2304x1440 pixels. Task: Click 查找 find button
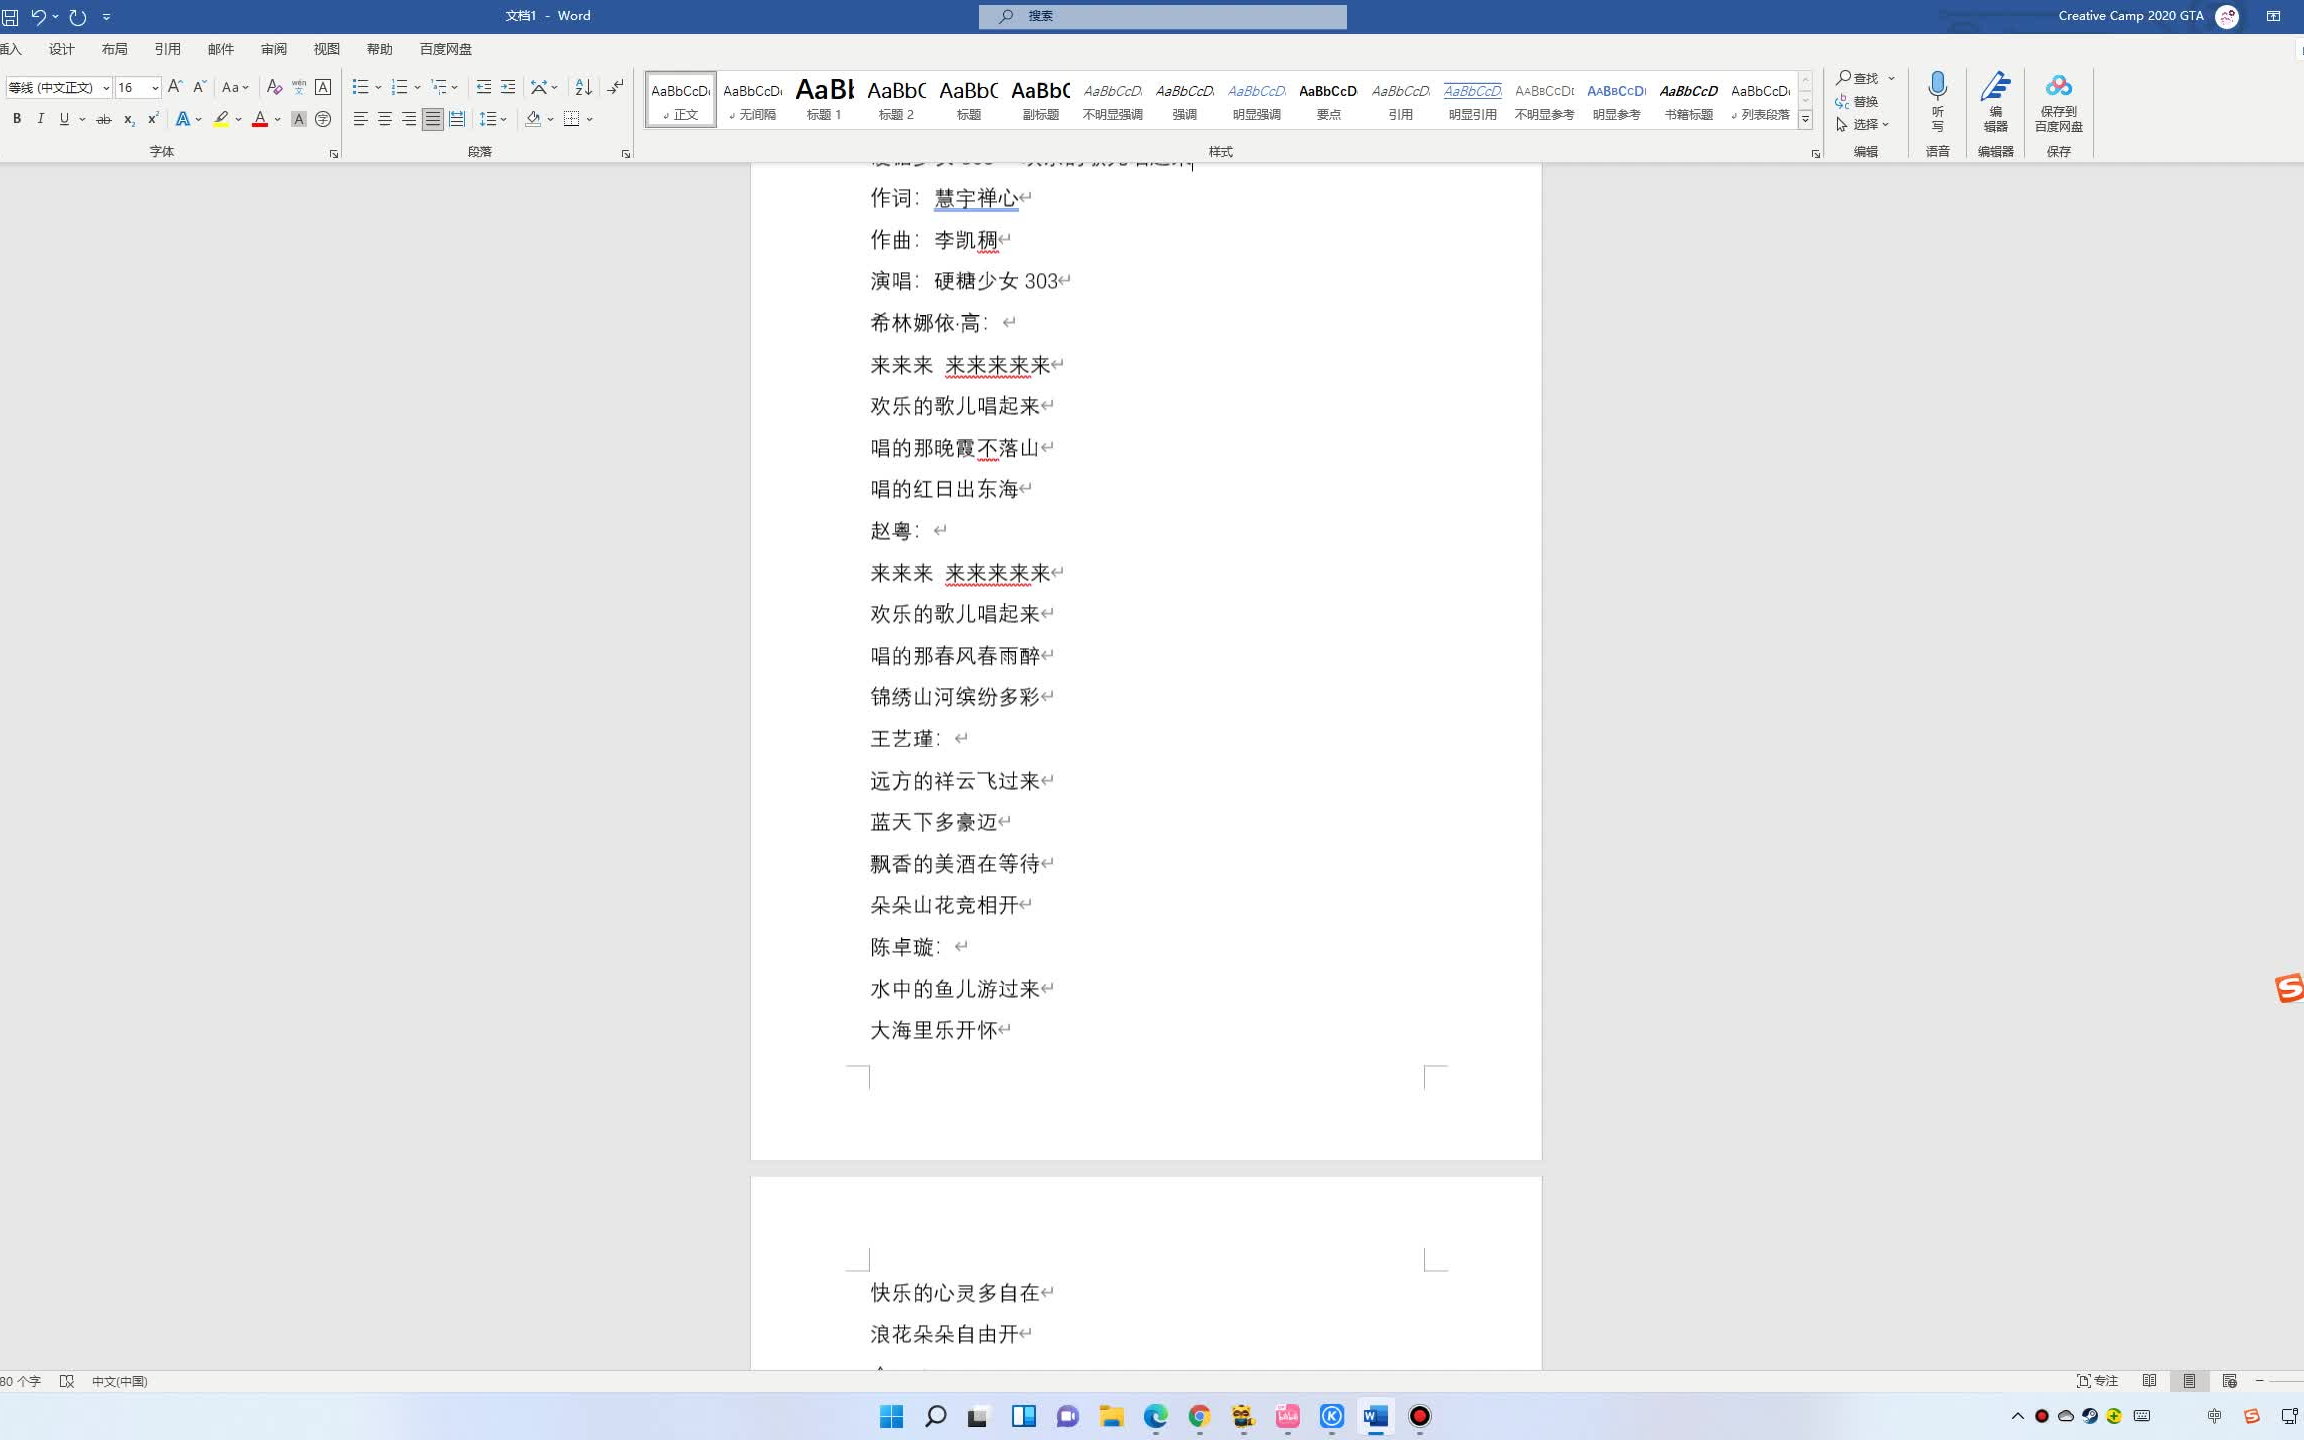click(1858, 78)
